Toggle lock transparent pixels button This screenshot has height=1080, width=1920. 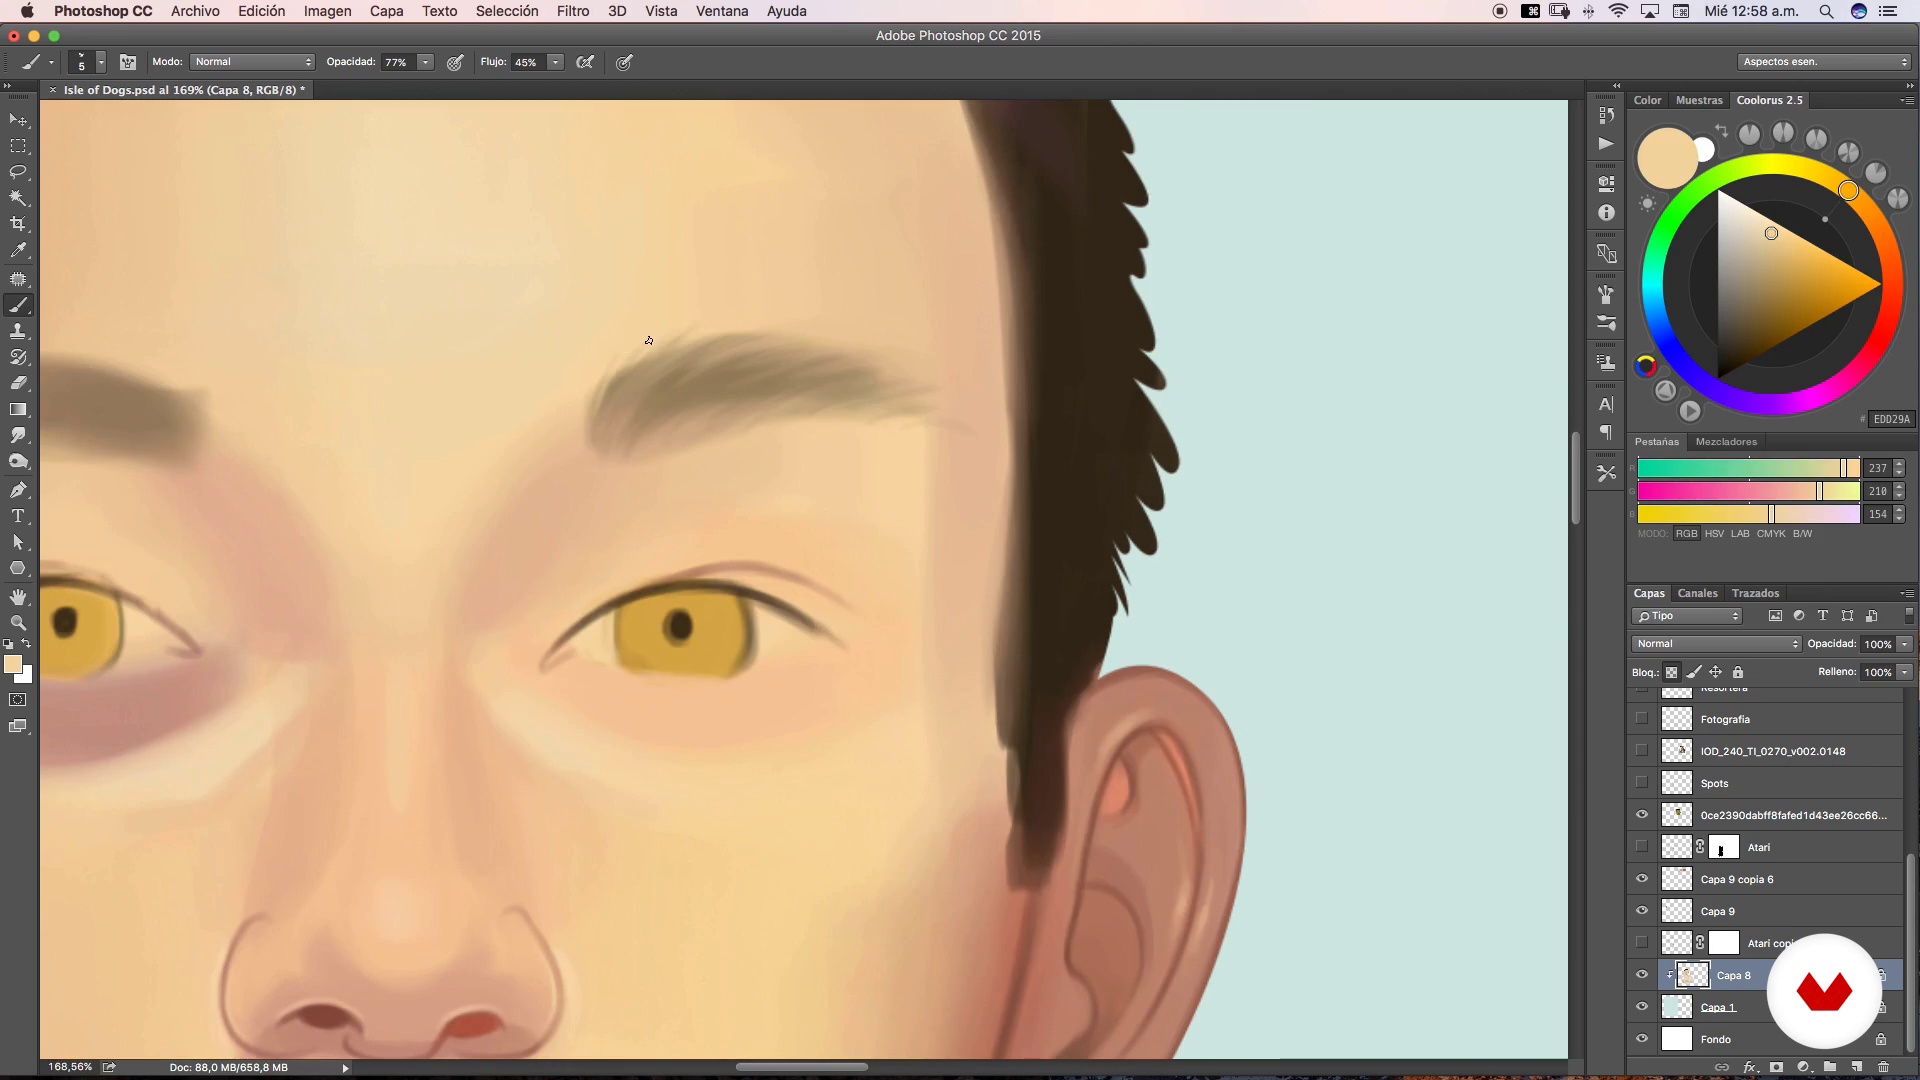pos(1672,672)
